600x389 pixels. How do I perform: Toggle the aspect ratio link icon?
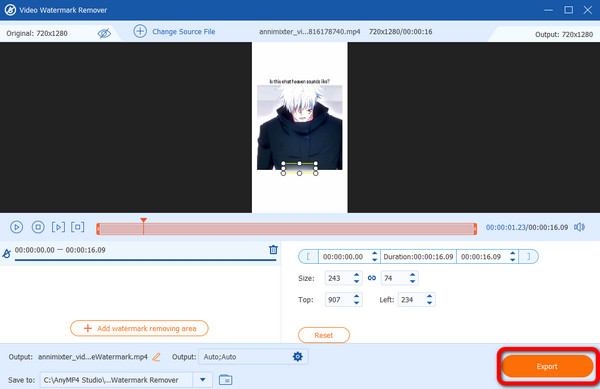[372, 278]
